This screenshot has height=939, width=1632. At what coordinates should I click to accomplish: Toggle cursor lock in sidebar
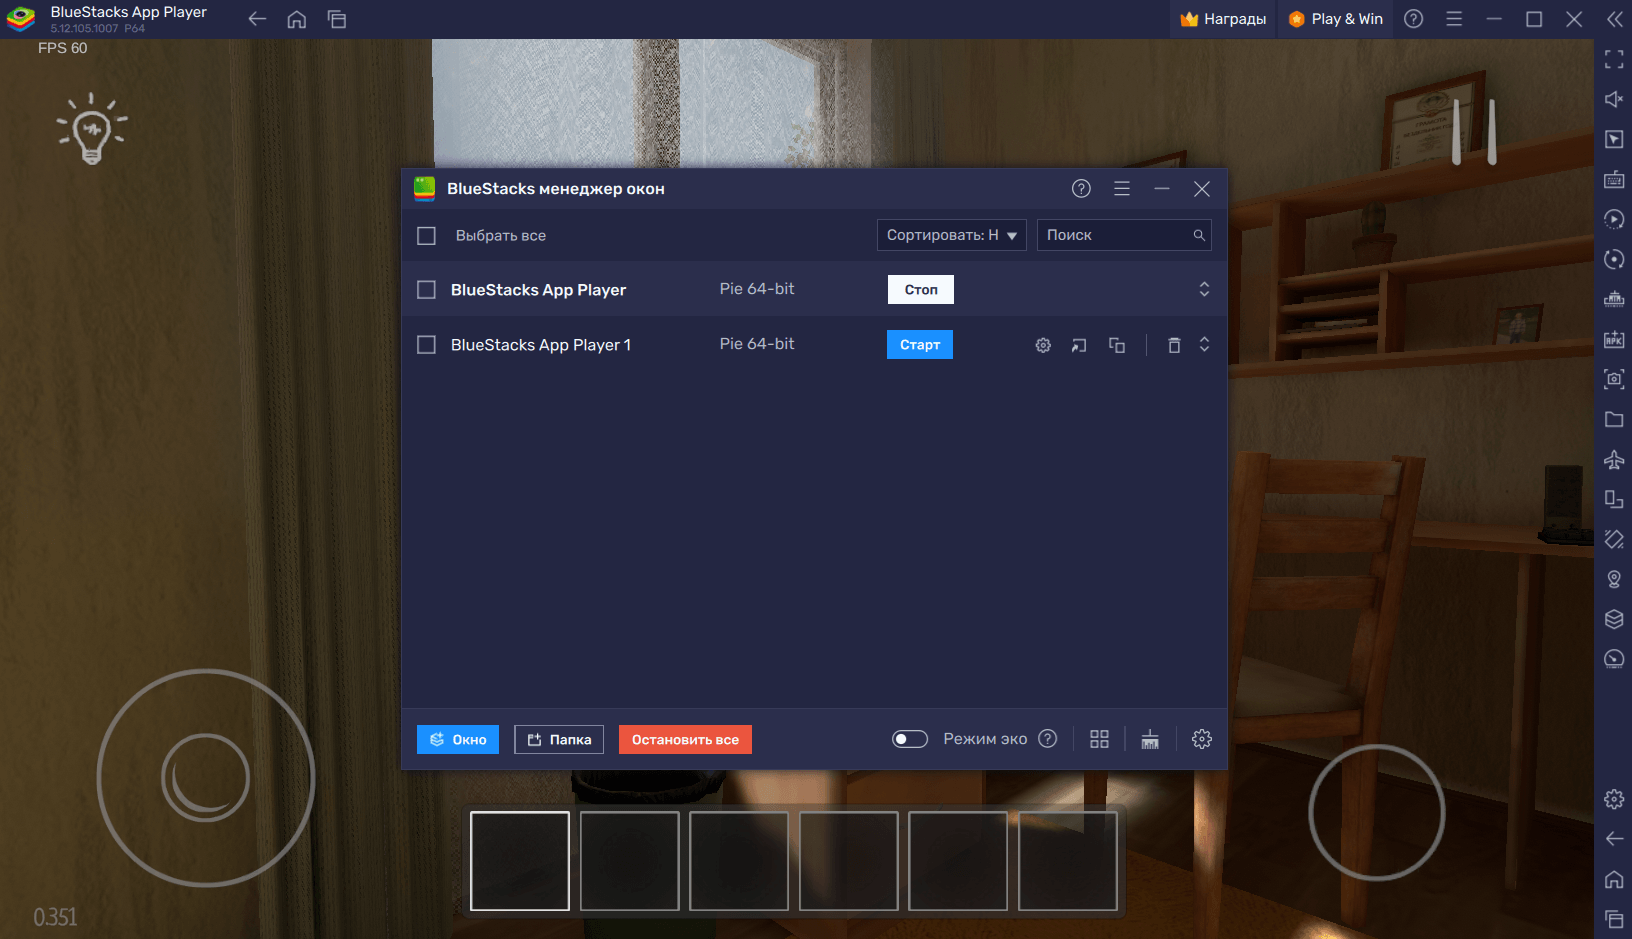[1614, 139]
